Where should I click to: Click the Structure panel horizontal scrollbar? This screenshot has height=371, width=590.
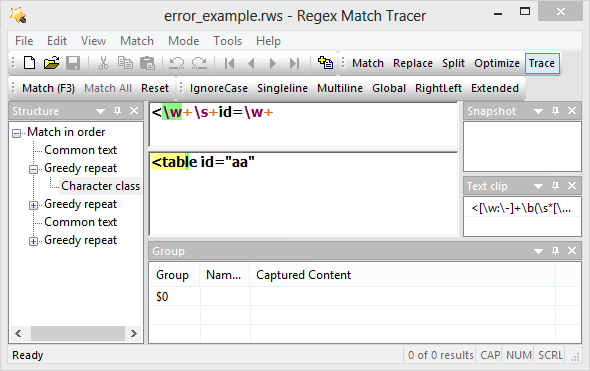coord(76,333)
